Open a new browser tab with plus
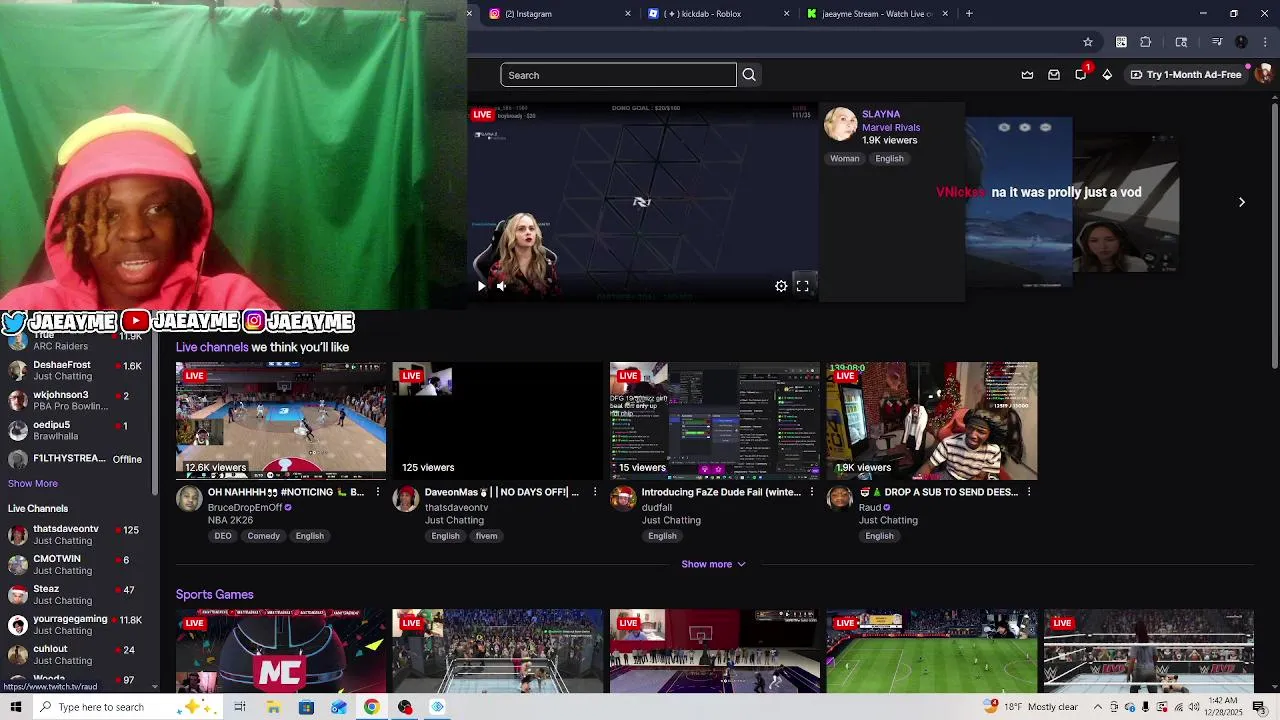Viewport: 1280px width, 720px height. tap(969, 14)
